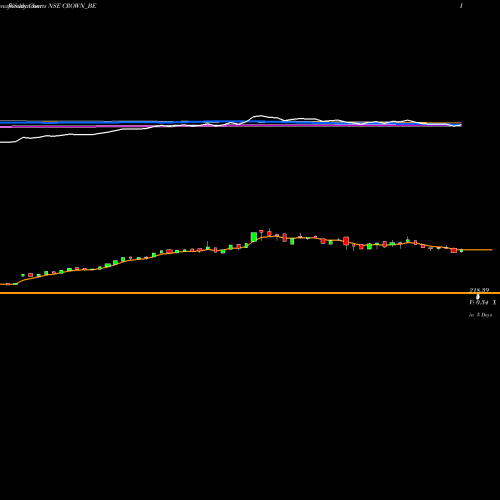Click the '0.54 X' volume text
The image size is (500, 500).
(486, 302)
